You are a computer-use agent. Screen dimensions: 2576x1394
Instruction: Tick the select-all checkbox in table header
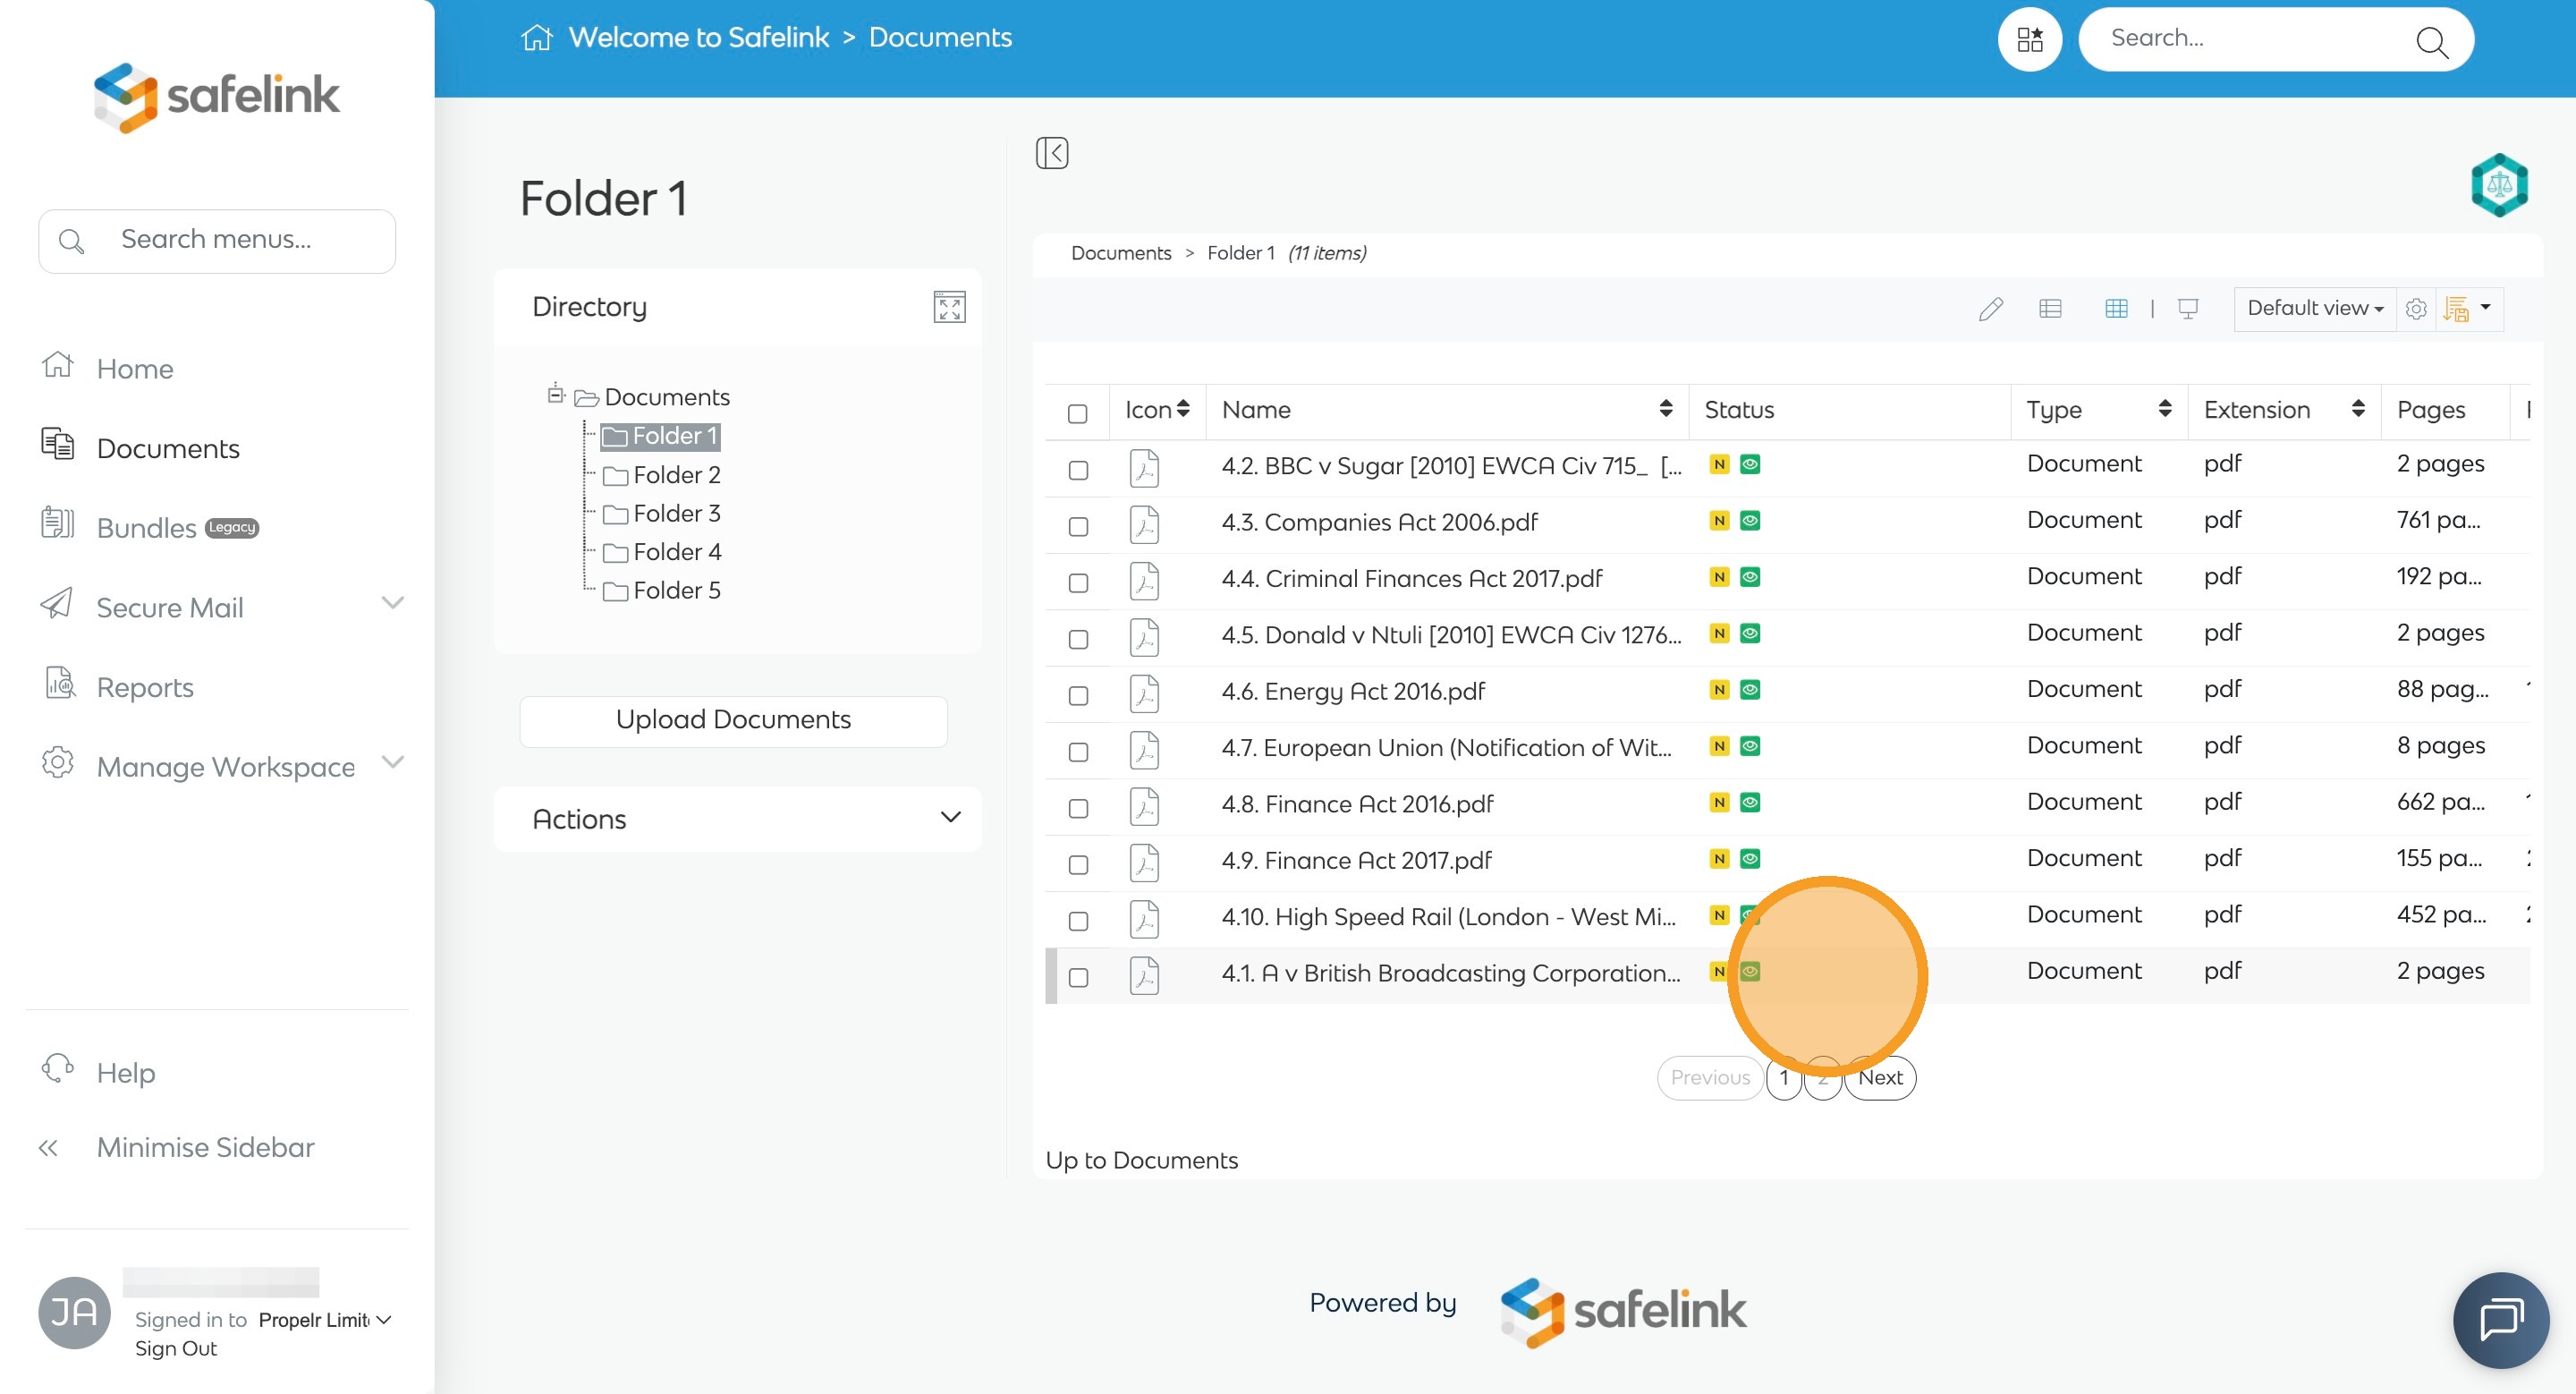coord(1077,413)
